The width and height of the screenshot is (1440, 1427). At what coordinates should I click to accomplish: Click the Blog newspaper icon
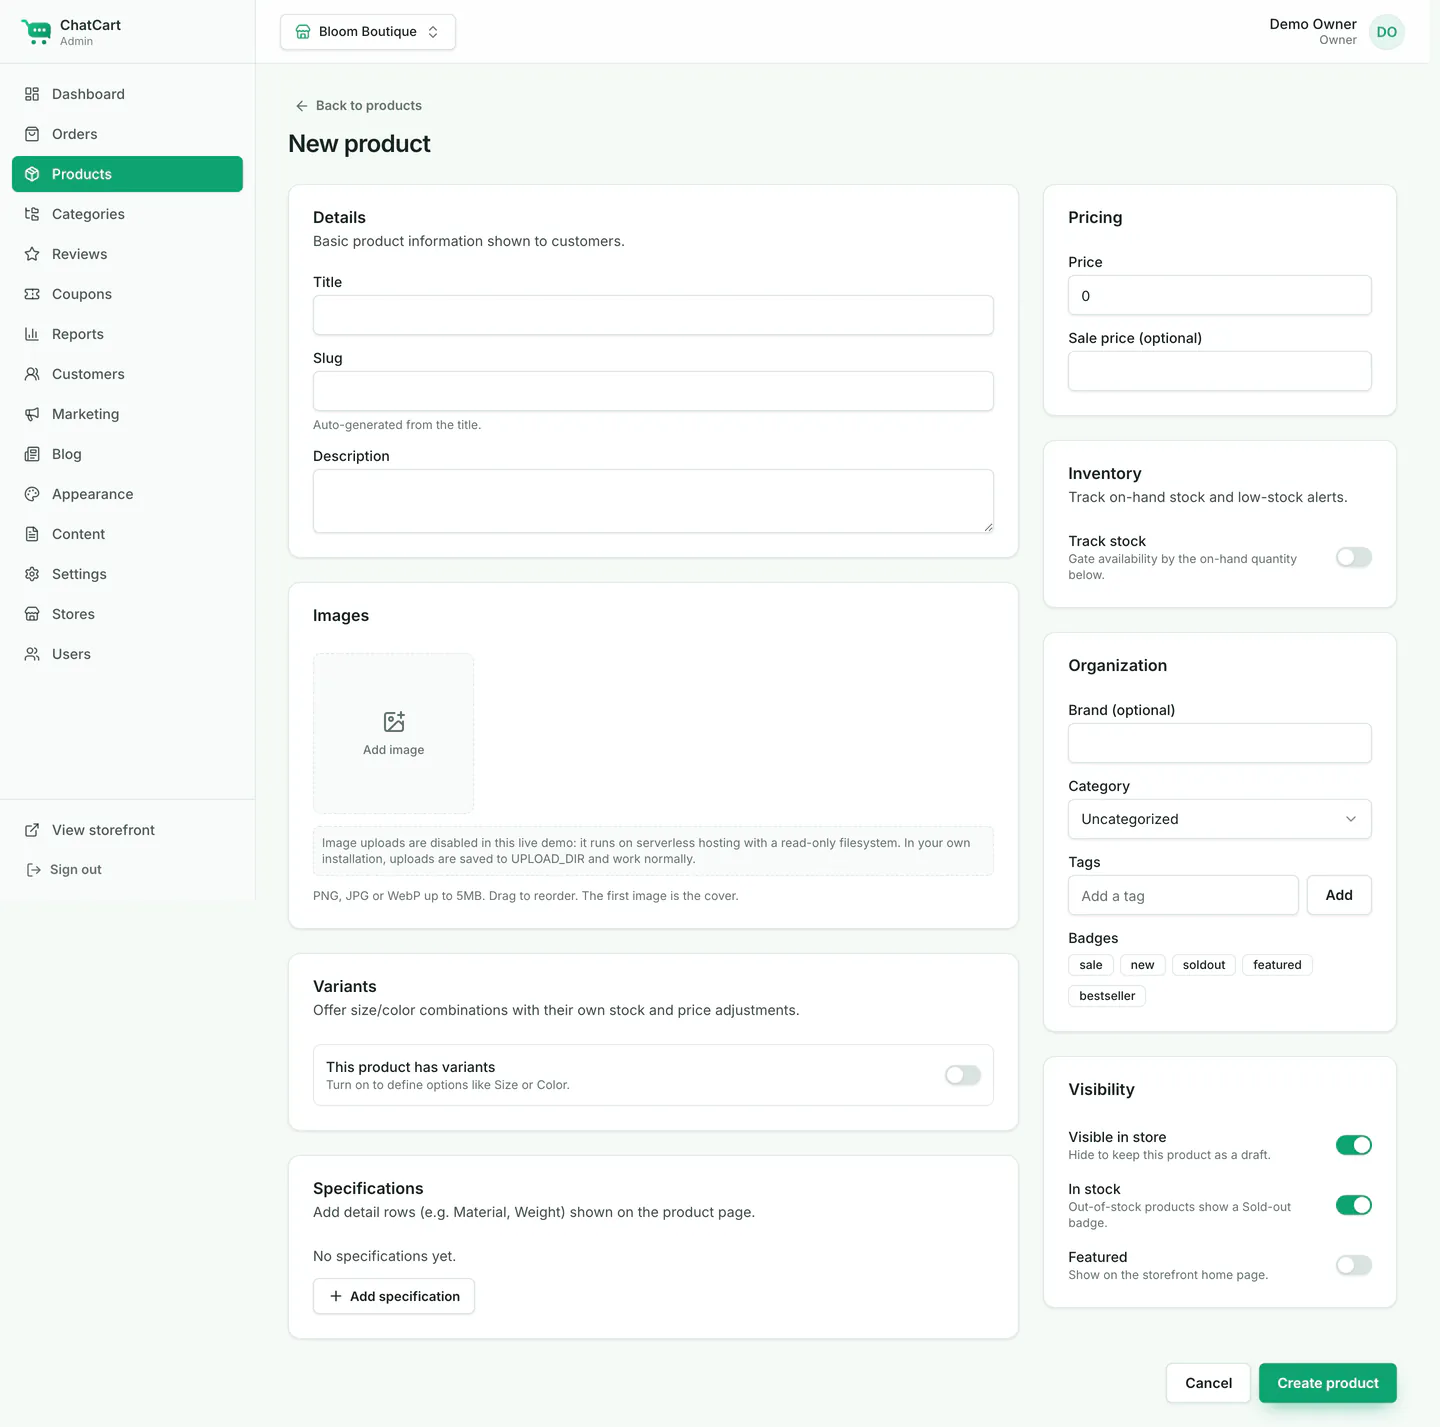(x=32, y=454)
